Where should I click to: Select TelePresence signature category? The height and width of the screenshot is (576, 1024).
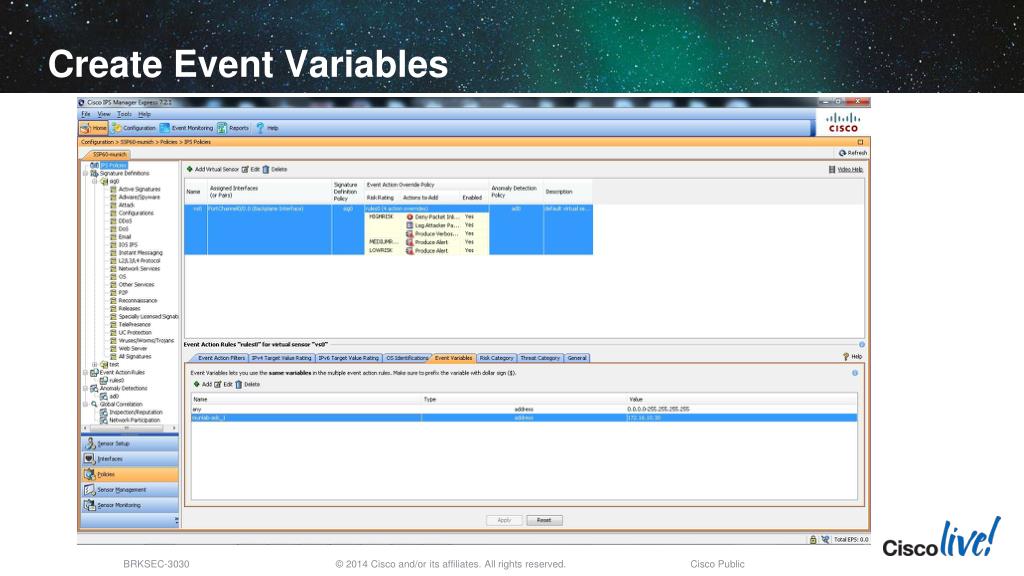pos(135,325)
